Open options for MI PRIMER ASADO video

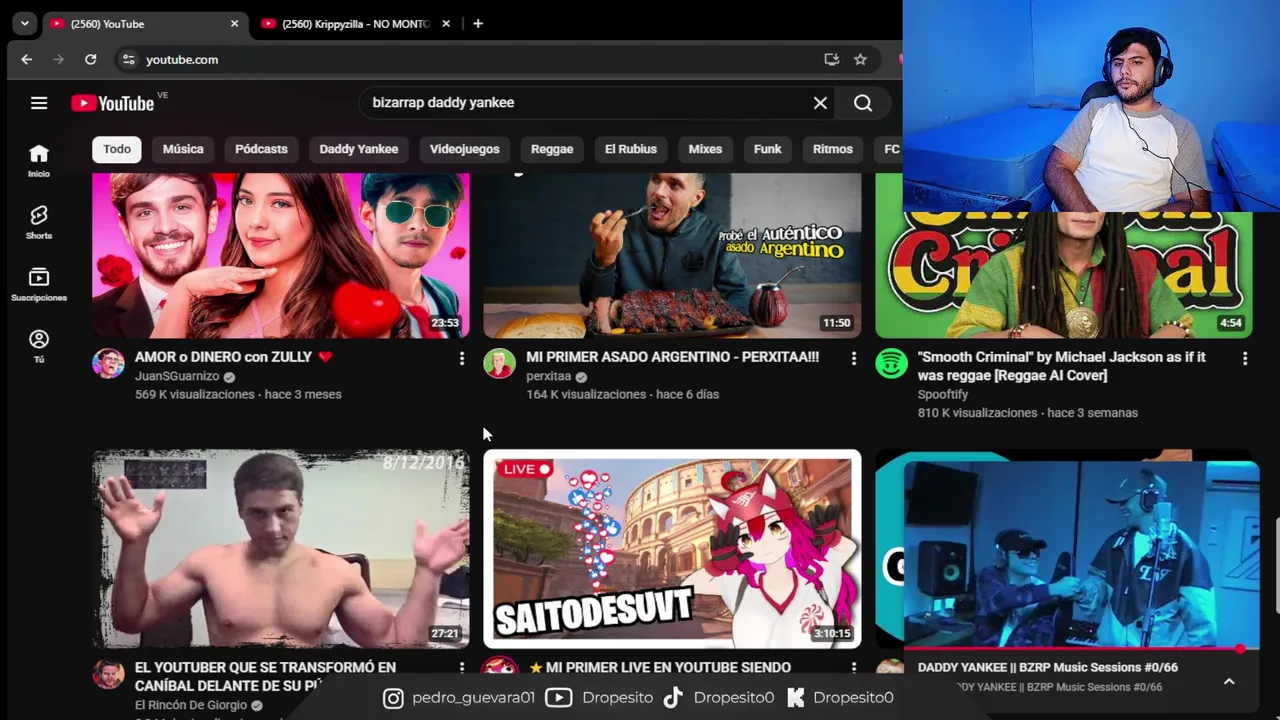pyautogui.click(x=853, y=358)
